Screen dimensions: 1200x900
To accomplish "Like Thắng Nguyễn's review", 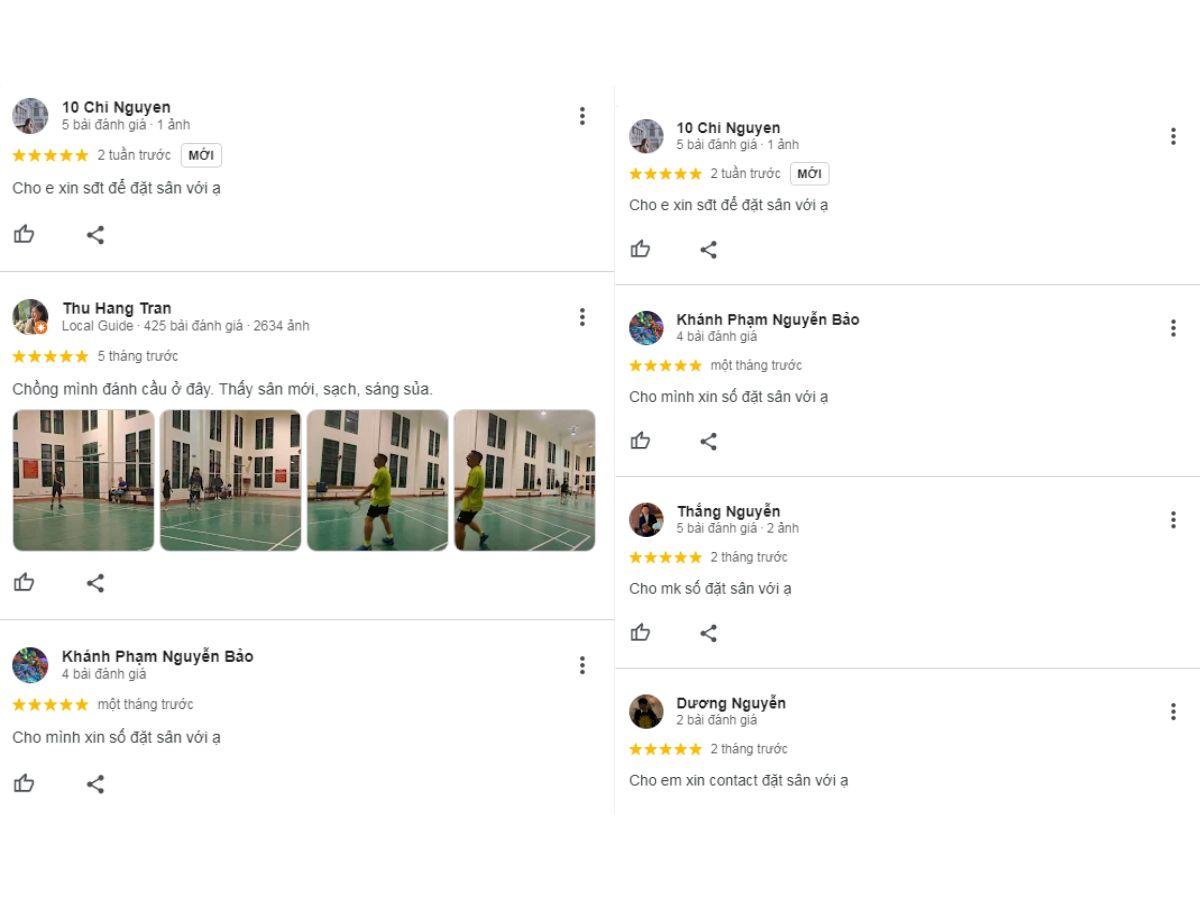I will (x=641, y=632).
